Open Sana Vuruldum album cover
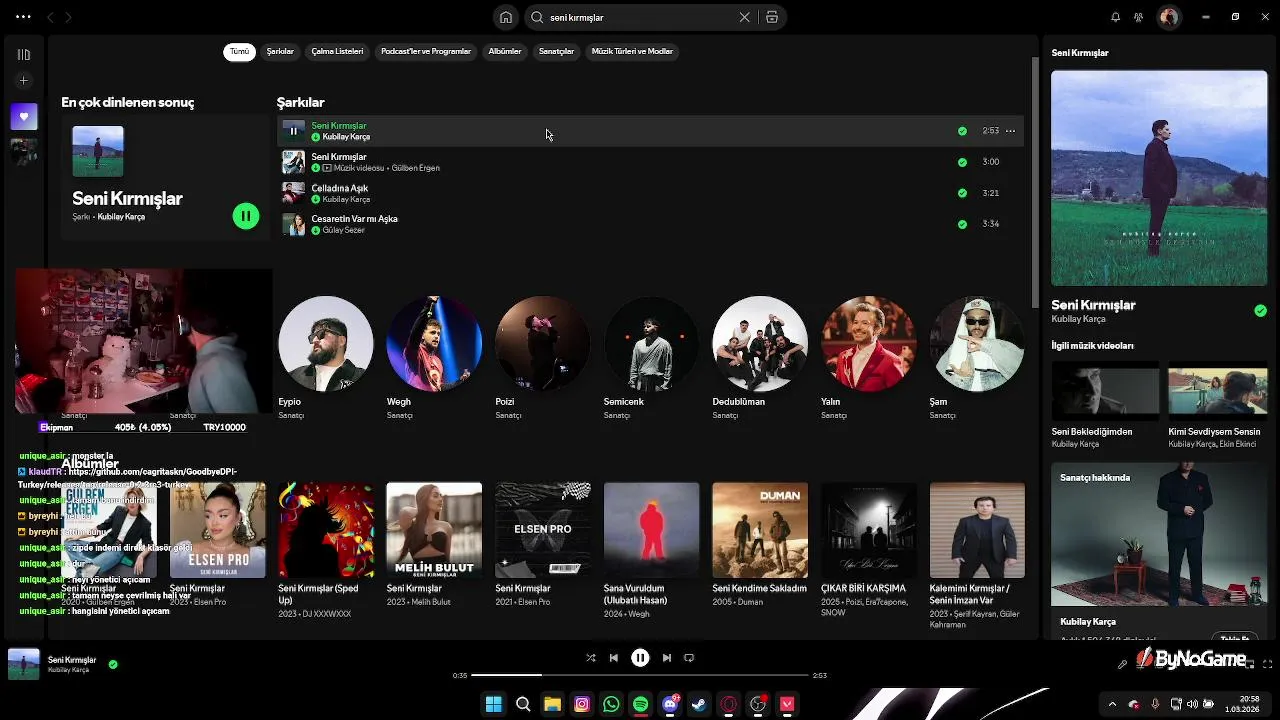1280x720 pixels. pos(651,530)
